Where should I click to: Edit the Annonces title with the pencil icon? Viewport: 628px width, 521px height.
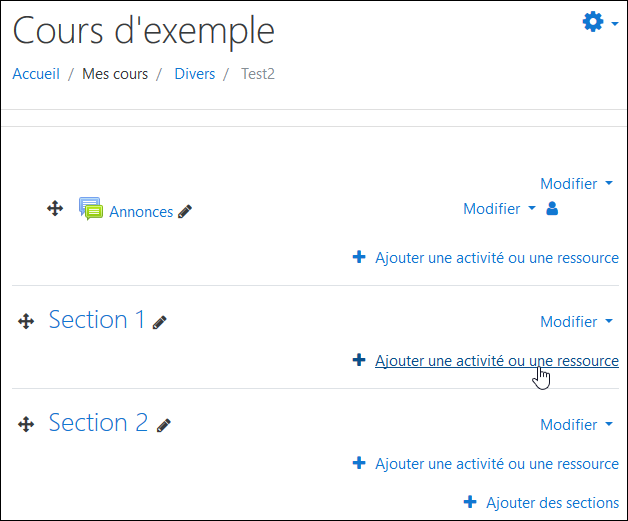pos(185,211)
